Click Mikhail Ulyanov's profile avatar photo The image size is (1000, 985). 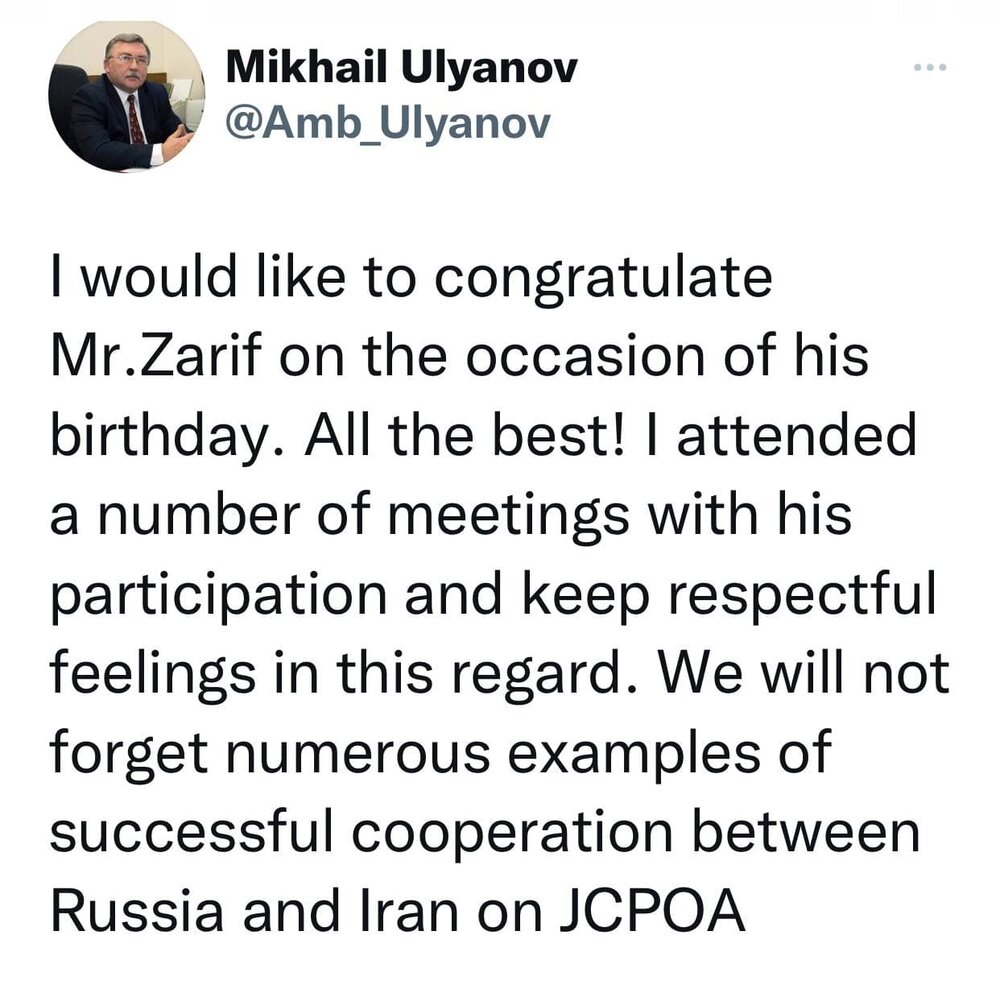pyautogui.click(x=125, y=96)
